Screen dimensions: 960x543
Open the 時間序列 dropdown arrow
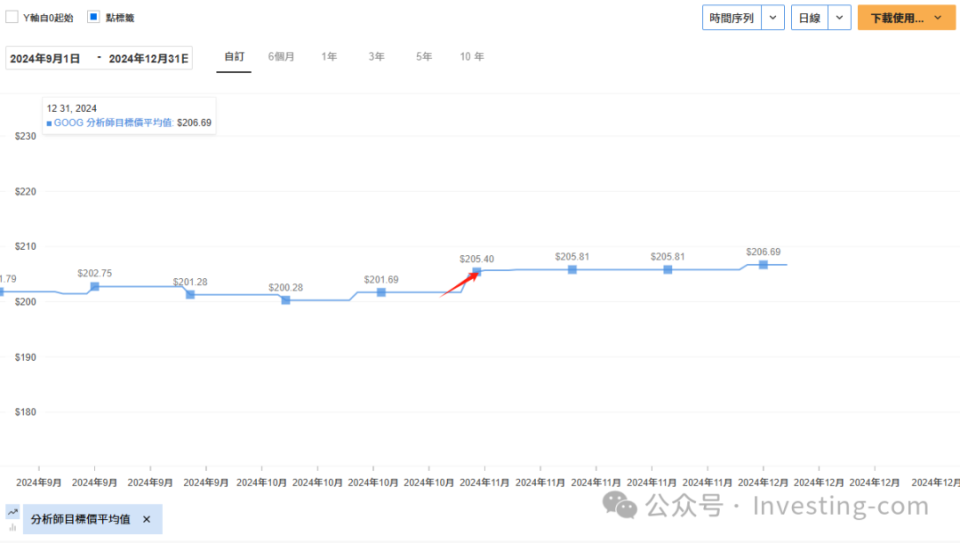click(x=773, y=18)
